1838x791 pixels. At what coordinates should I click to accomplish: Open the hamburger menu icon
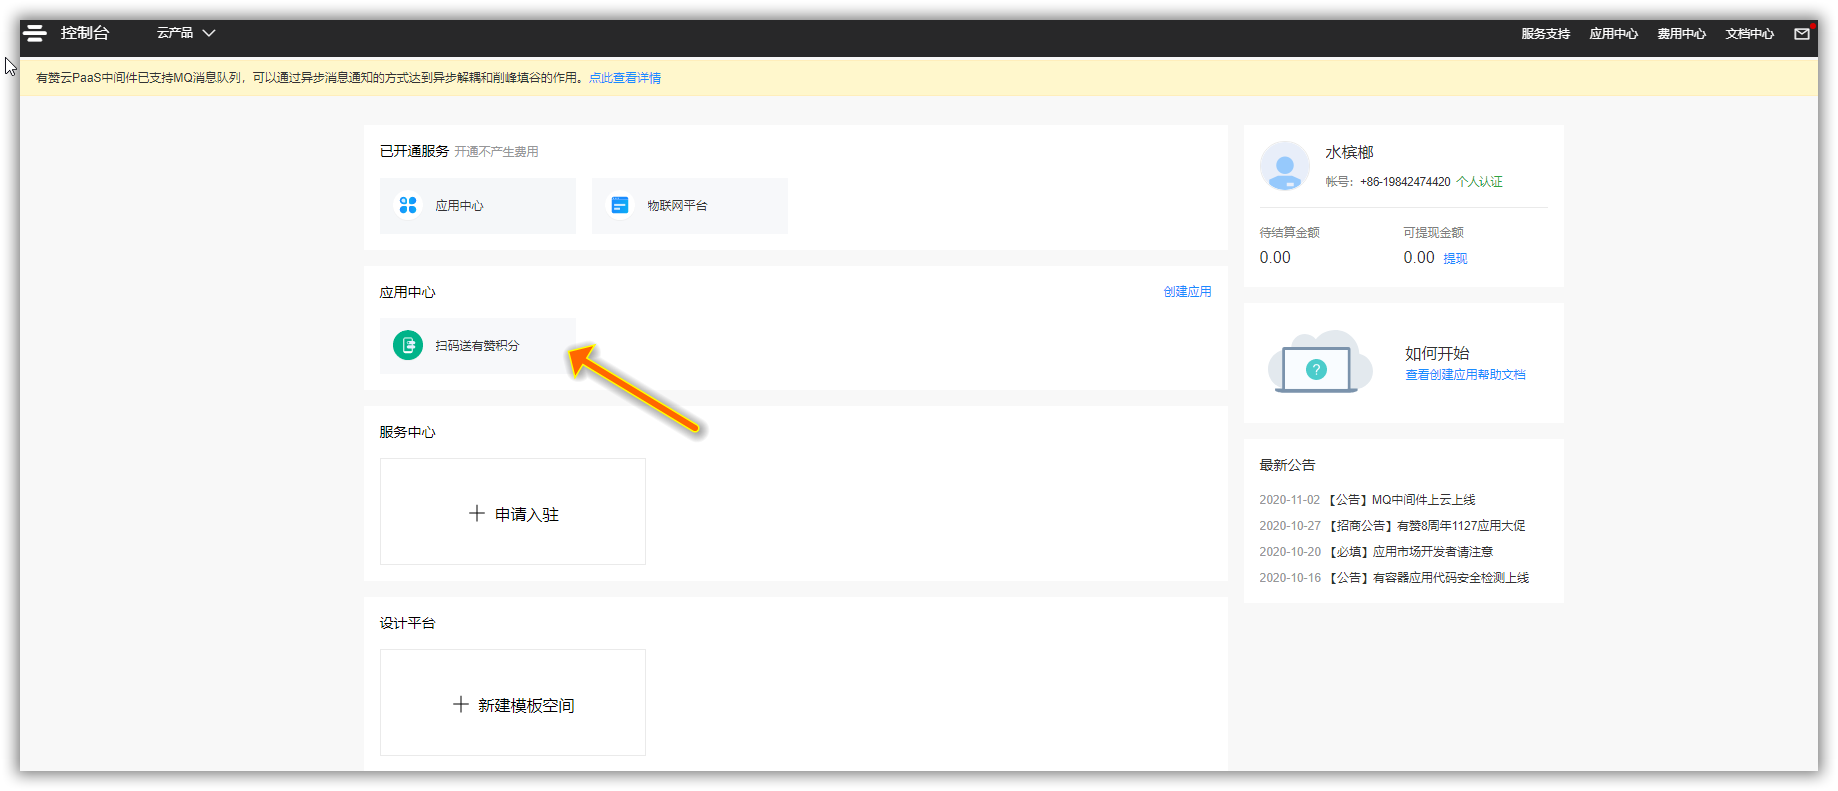point(35,33)
